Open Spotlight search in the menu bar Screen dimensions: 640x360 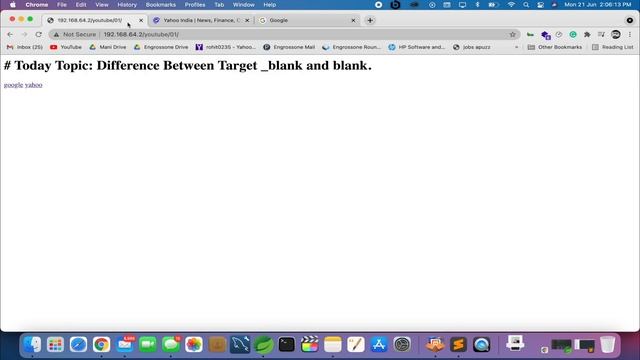526,5
